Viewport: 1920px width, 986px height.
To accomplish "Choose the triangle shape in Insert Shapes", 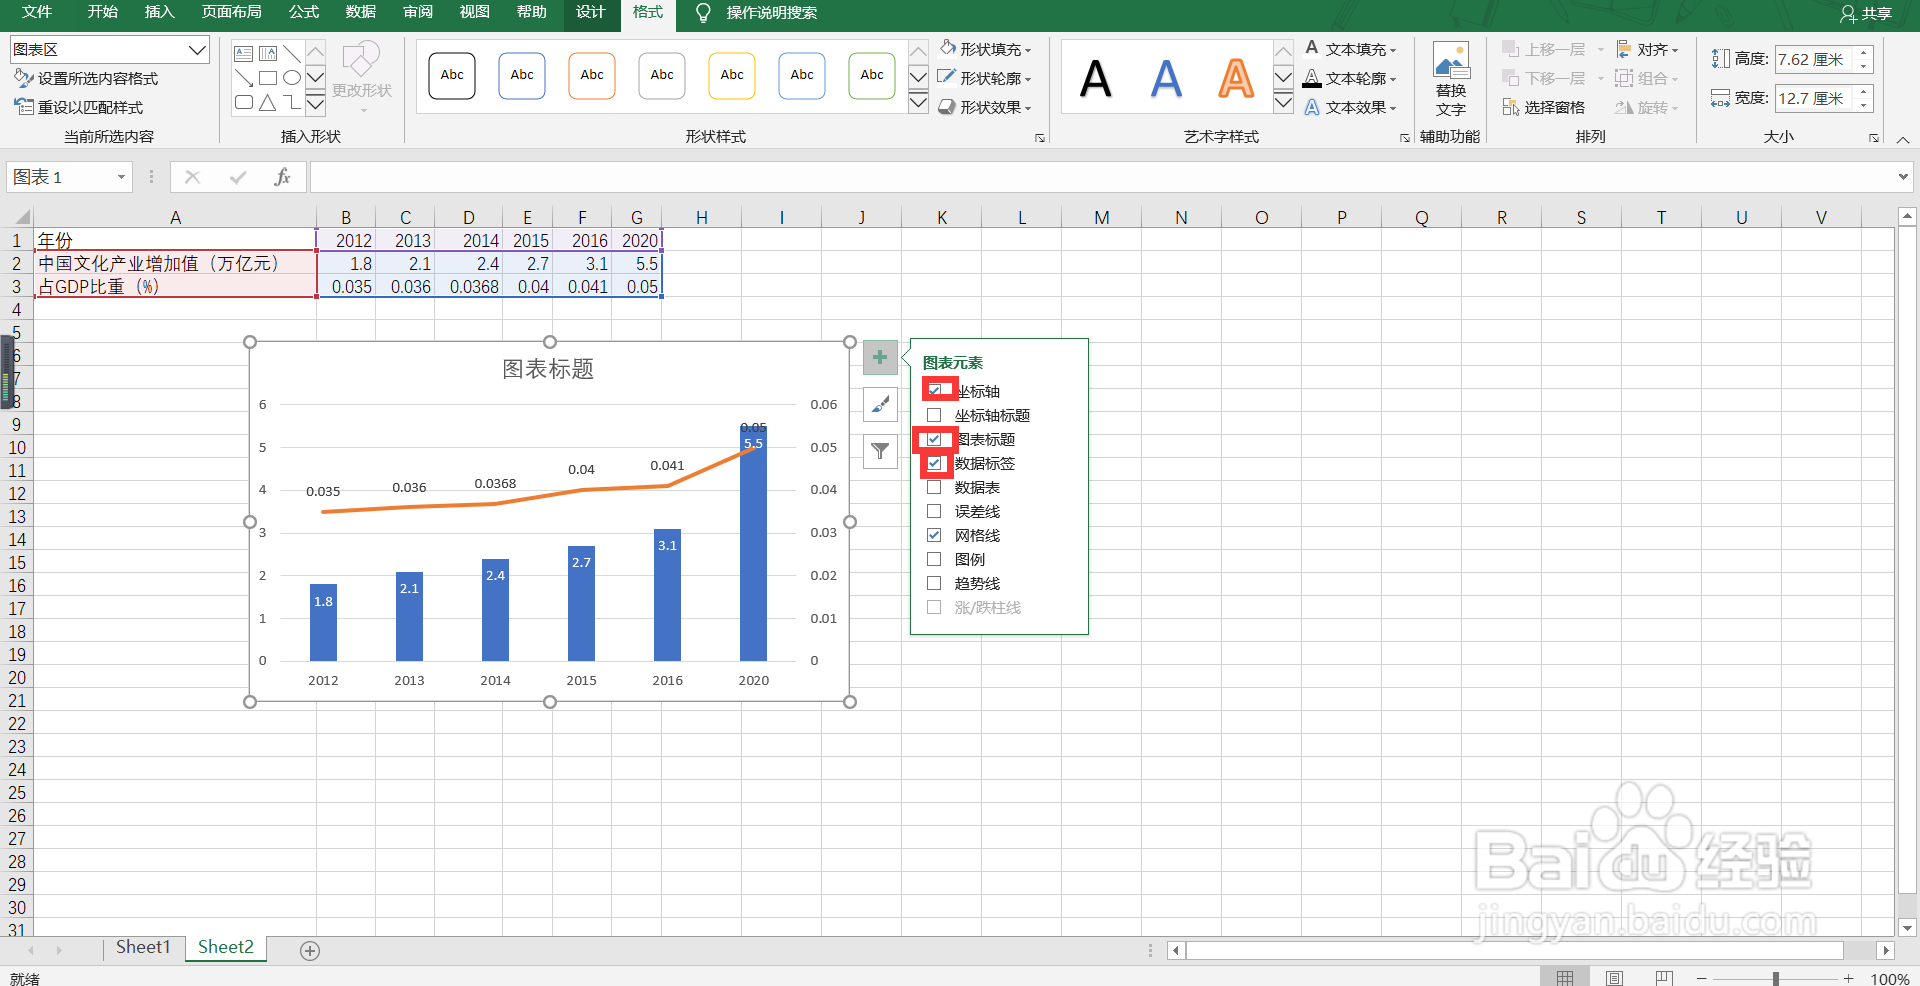I will pyautogui.click(x=268, y=102).
